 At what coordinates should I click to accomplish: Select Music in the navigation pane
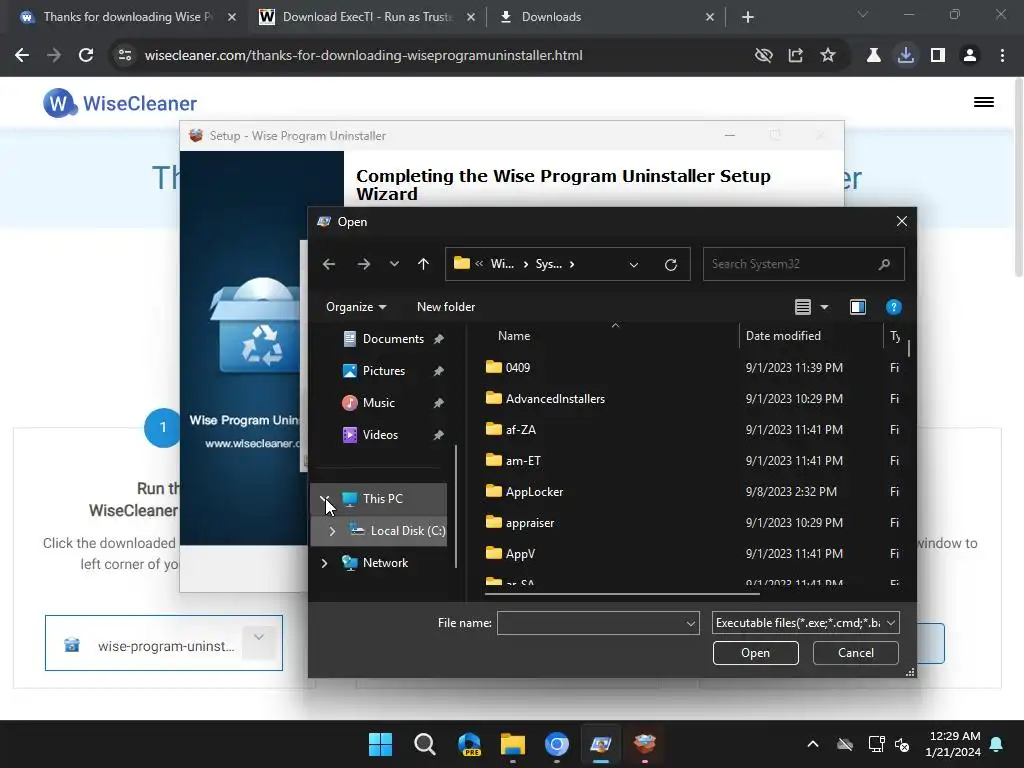tap(378, 403)
